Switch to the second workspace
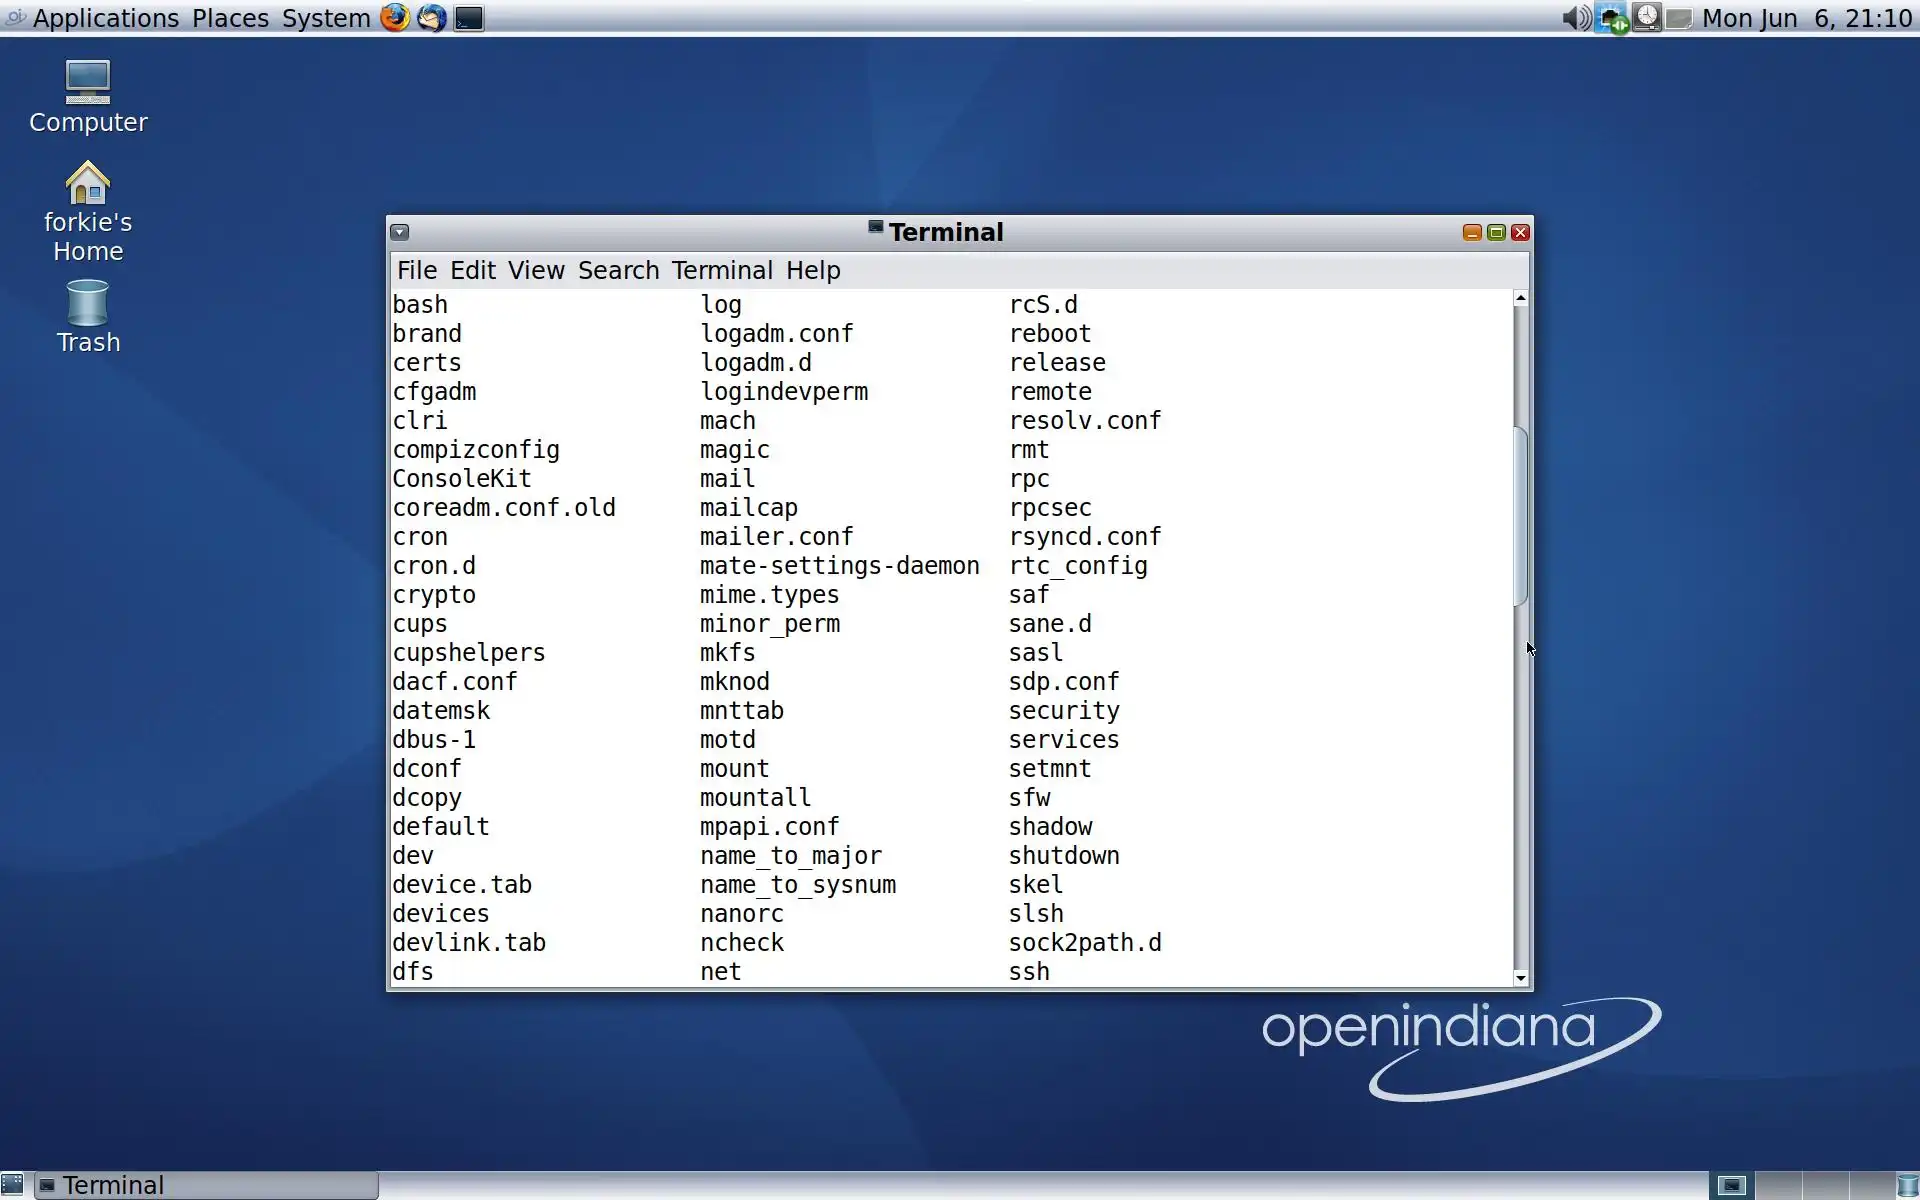The height and width of the screenshot is (1200, 1920). [1779, 1185]
